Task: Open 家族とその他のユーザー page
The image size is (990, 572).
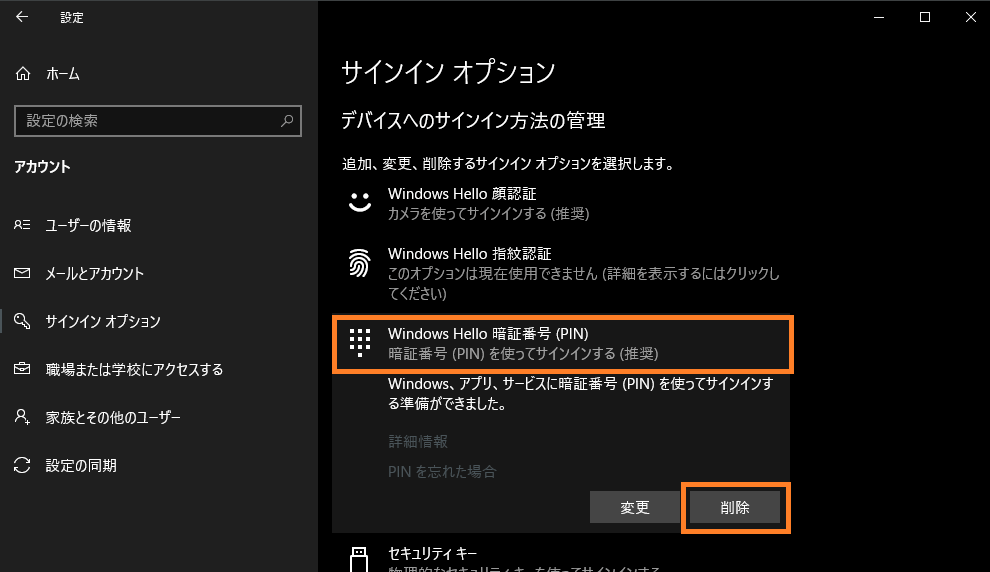Action: point(113,417)
